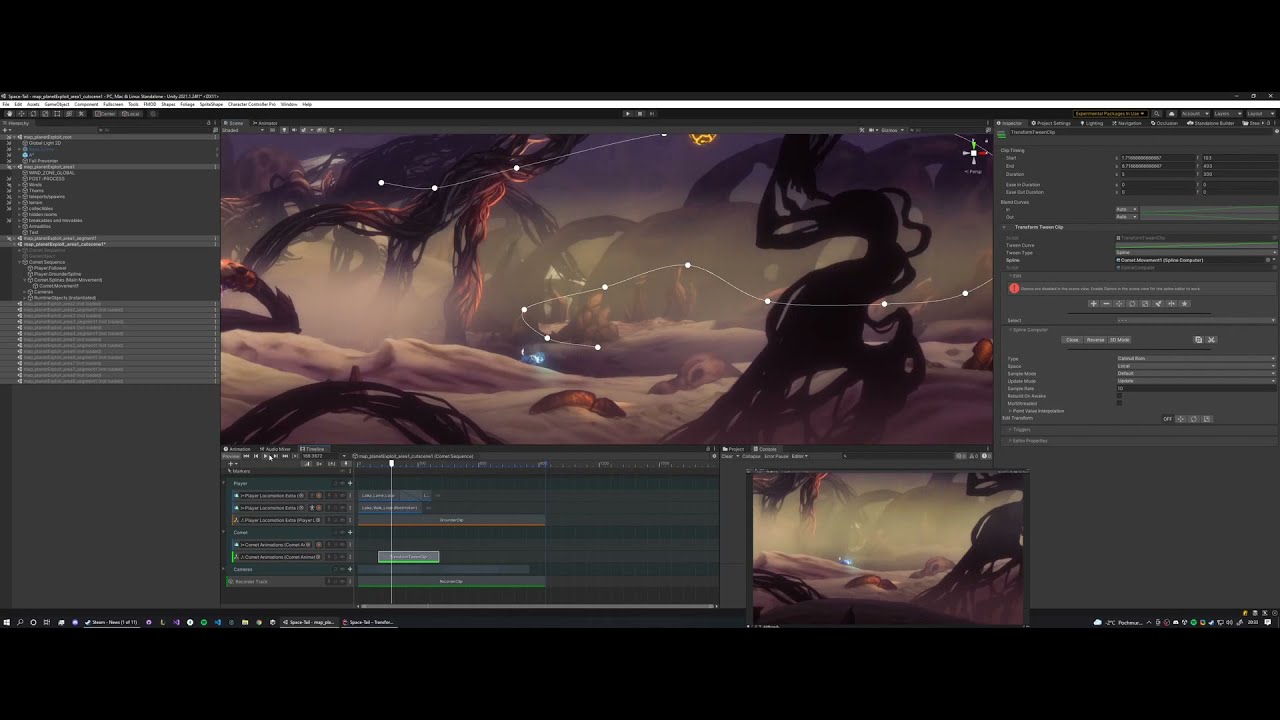The height and width of the screenshot is (720, 1280).
Task: Open the Shaded draw mode dropdown
Action: pyautogui.click(x=243, y=130)
